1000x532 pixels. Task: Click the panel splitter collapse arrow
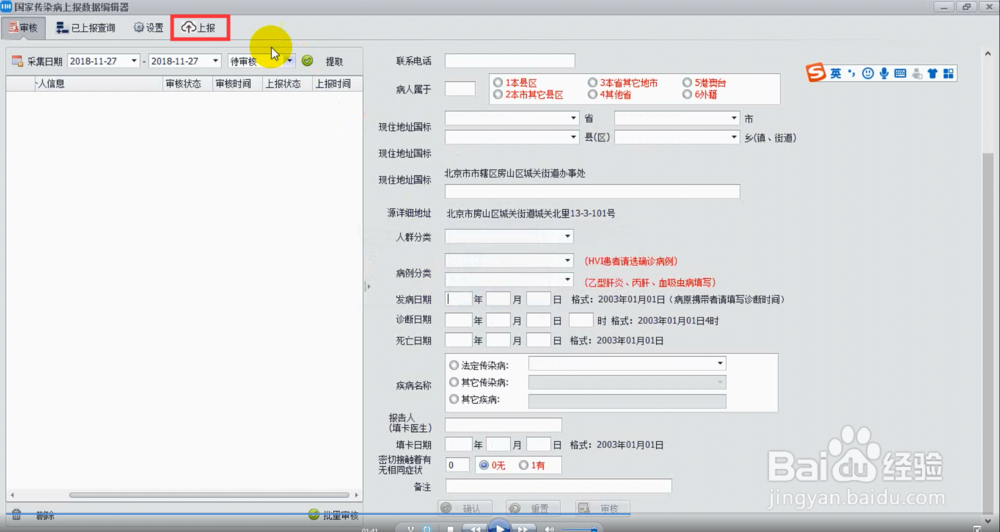pyautogui.click(x=367, y=286)
